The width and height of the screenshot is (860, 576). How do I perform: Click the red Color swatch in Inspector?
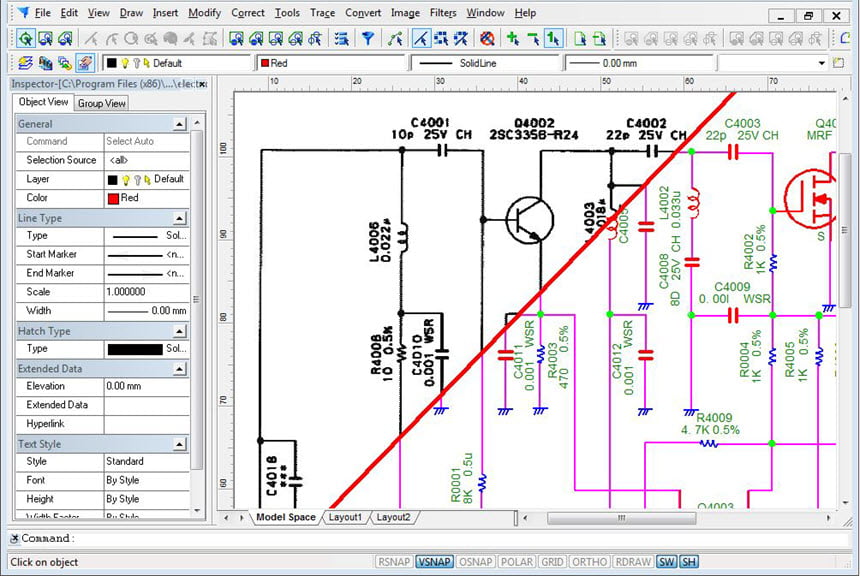(x=114, y=199)
